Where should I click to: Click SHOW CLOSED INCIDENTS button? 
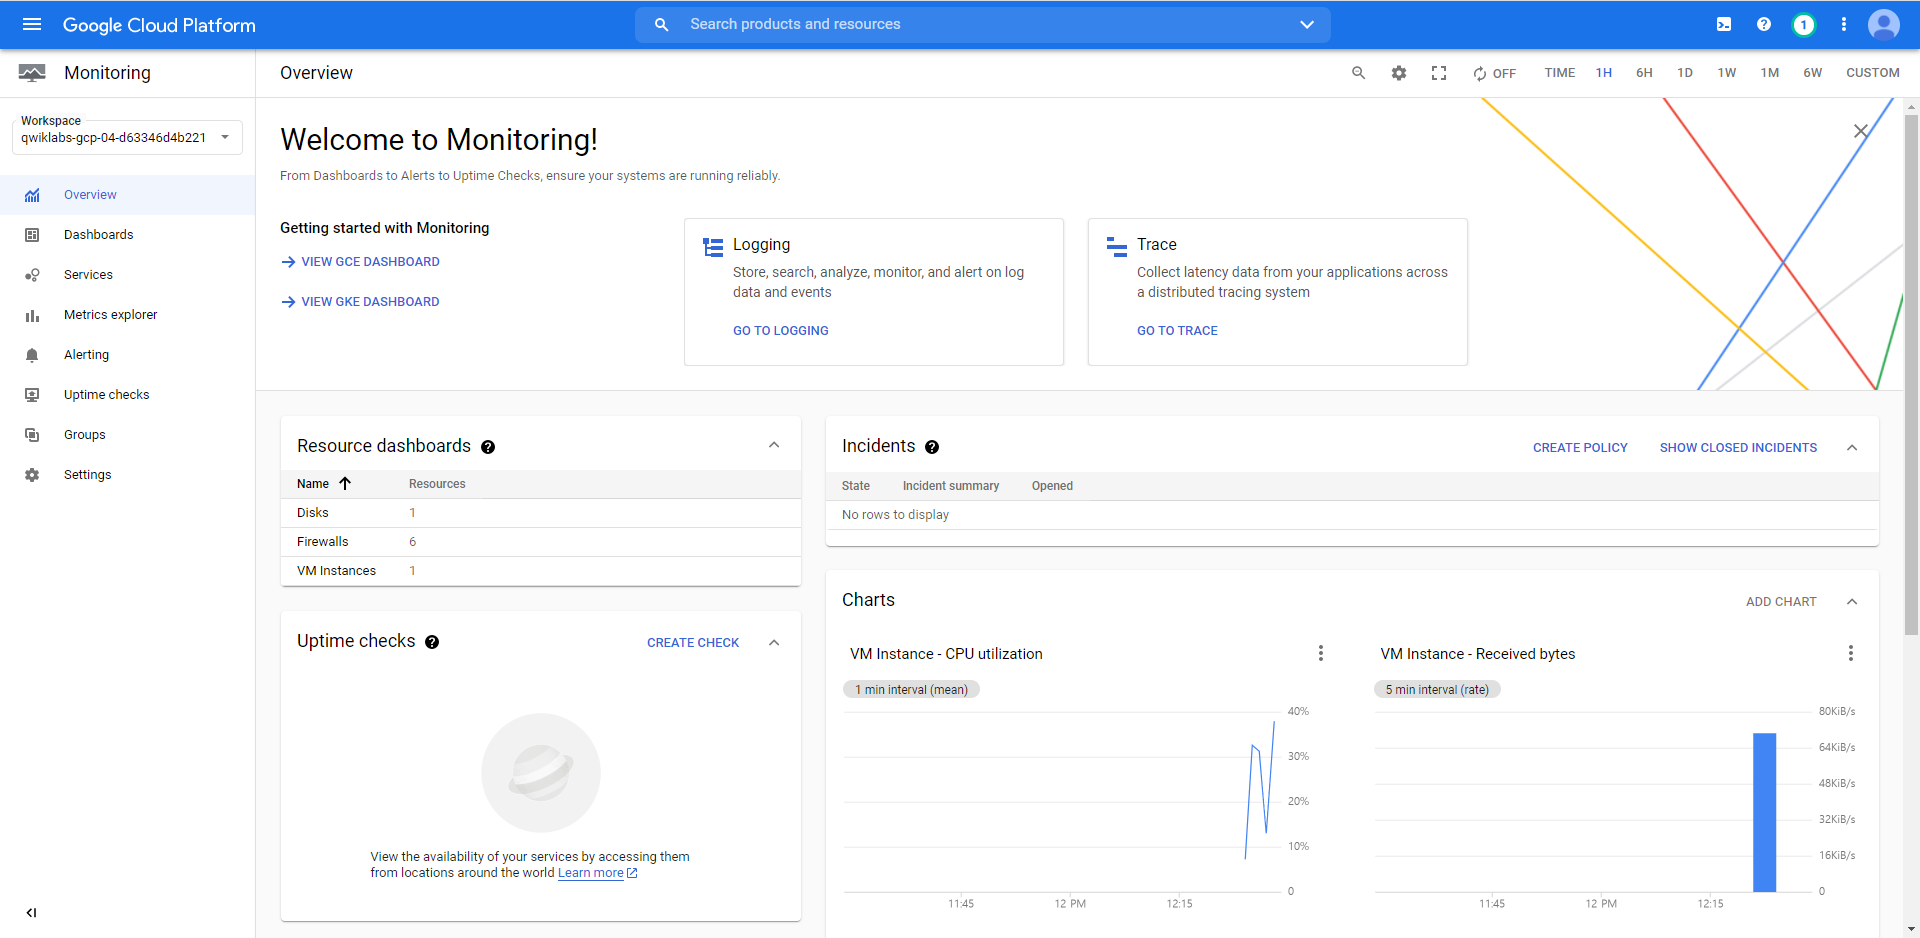[x=1738, y=448]
